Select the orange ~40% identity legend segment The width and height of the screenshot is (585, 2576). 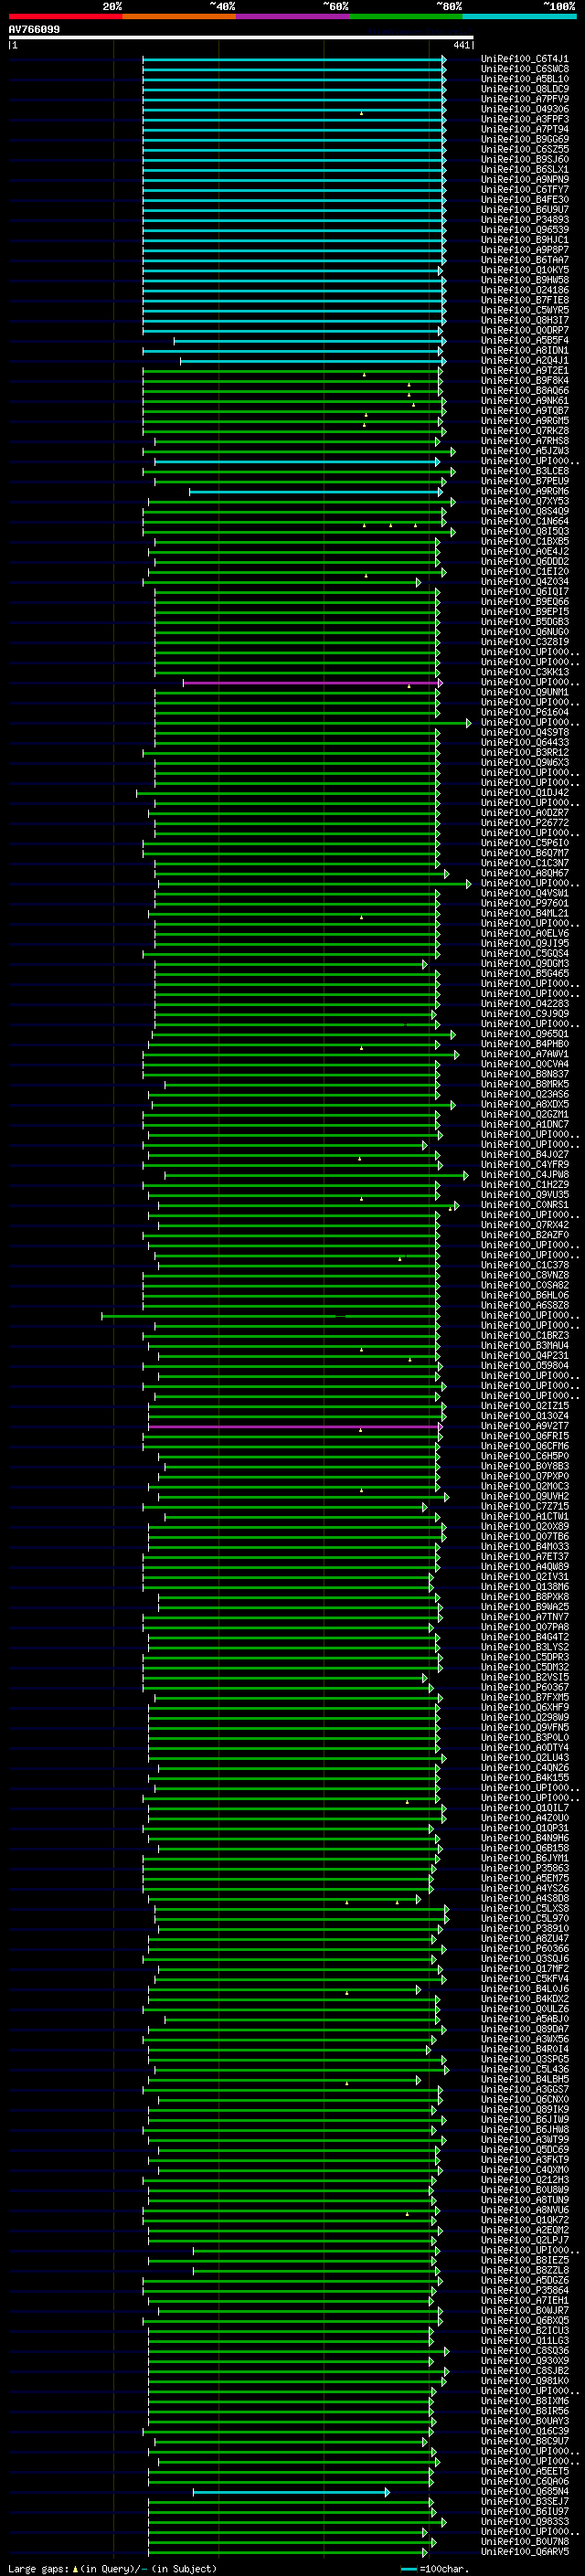point(179,16)
